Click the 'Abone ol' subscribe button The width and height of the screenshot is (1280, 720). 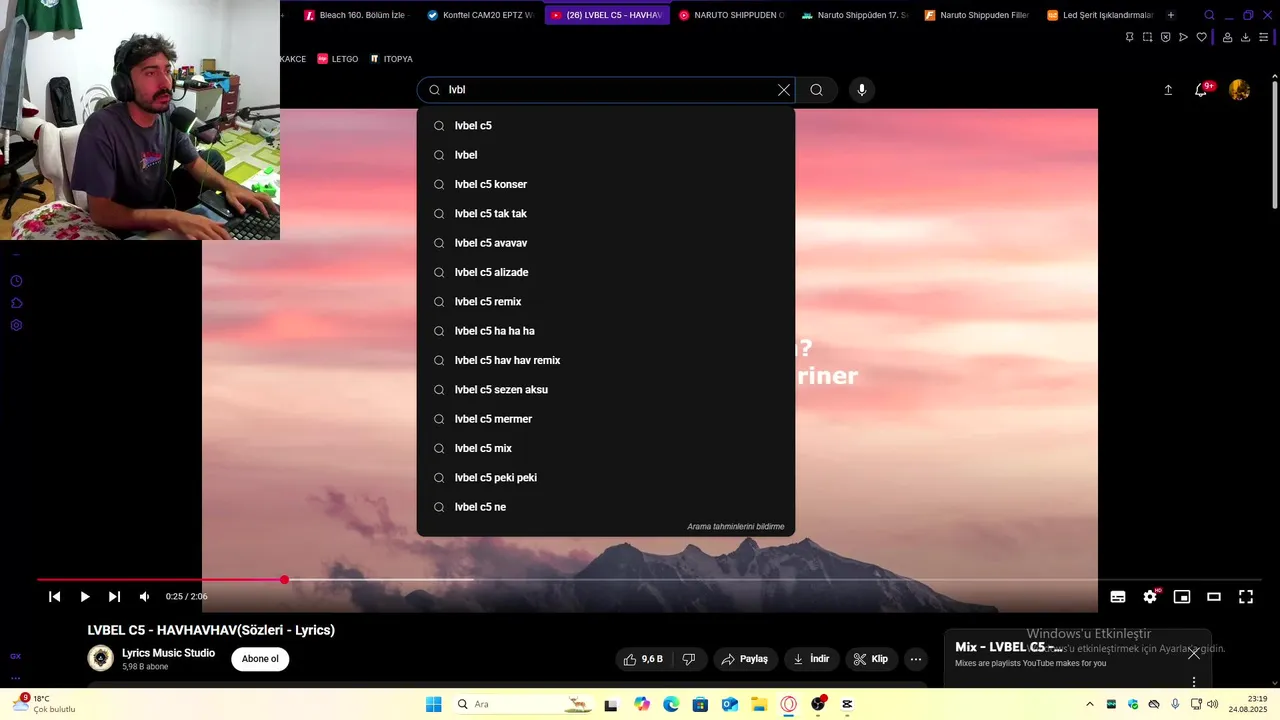click(260, 659)
